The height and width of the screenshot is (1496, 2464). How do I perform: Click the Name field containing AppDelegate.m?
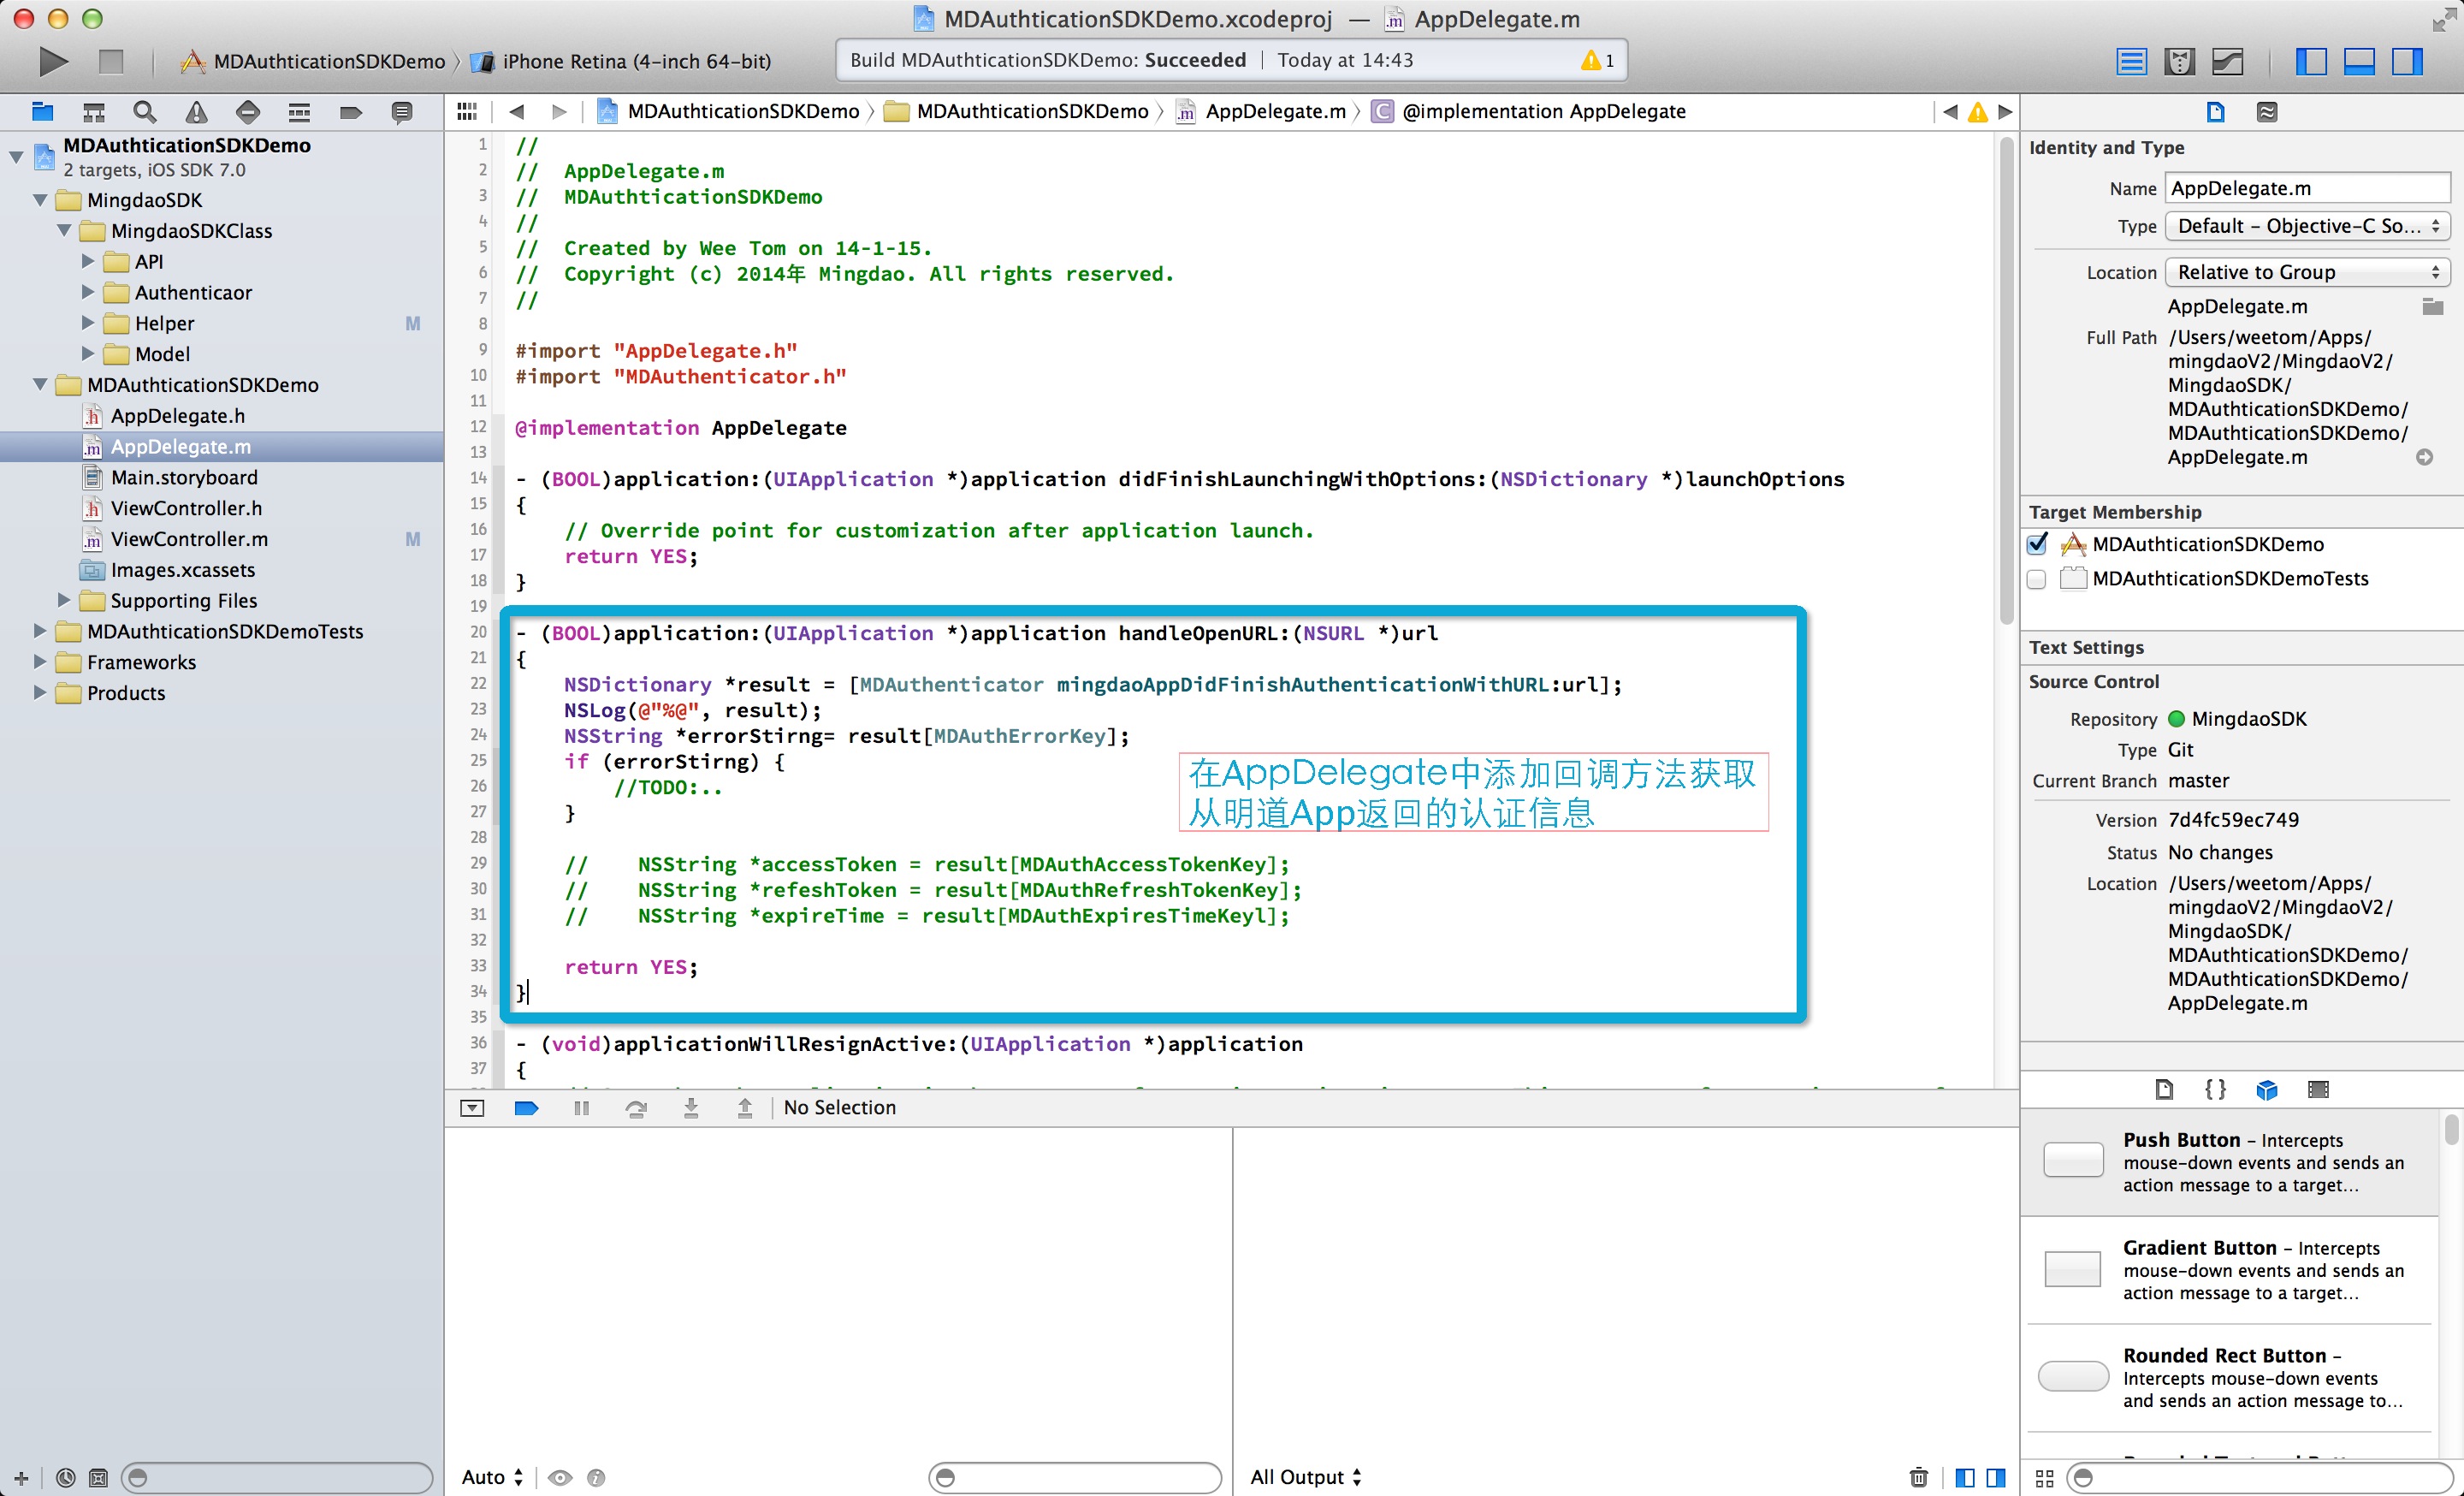pyautogui.click(x=2307, y=188)
